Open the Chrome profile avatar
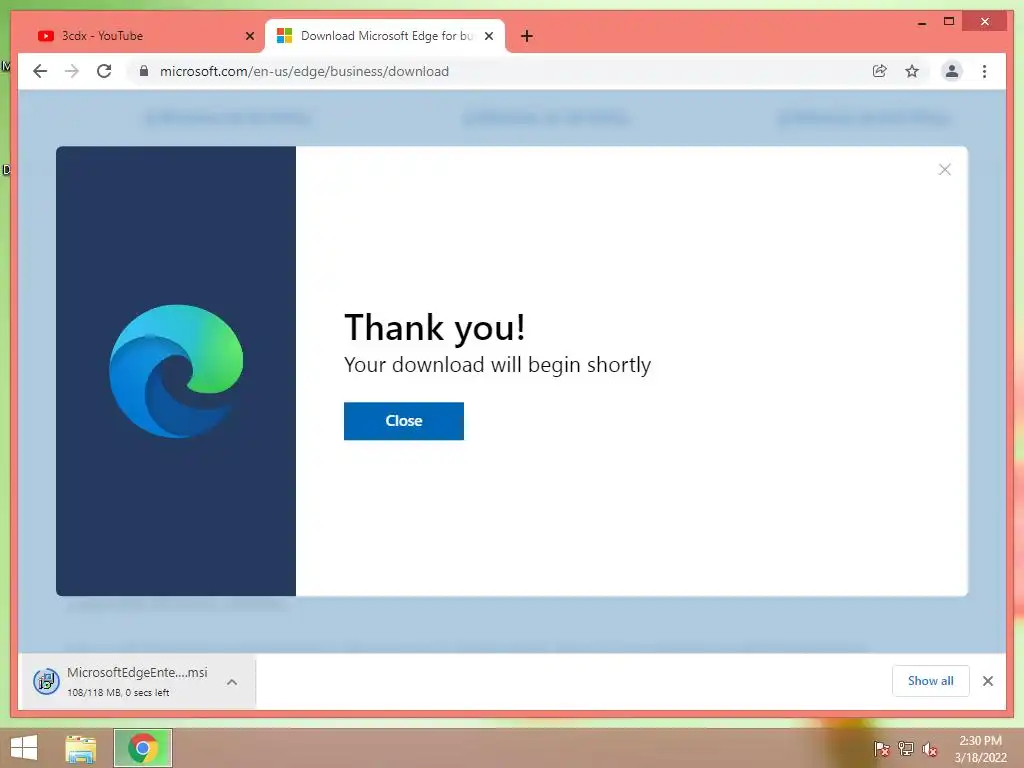The width and height of the screenshot is (1024, 768). point(952,71)
